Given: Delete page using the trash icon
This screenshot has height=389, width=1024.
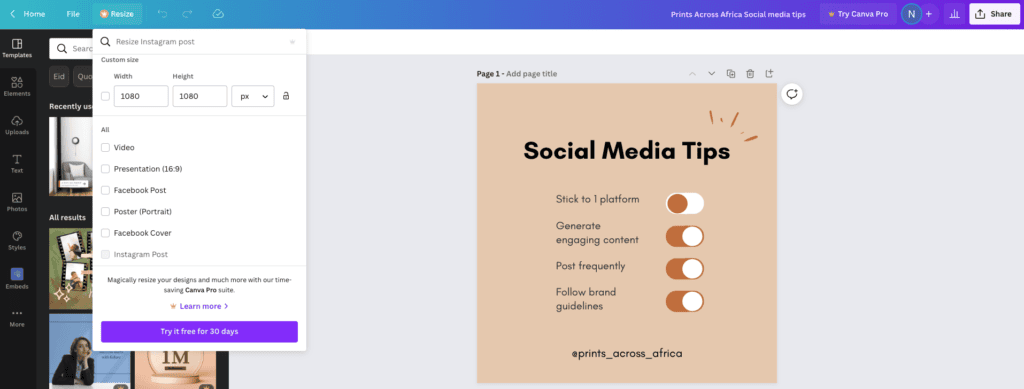Looking at the screenshot, I should click(750, 74).
